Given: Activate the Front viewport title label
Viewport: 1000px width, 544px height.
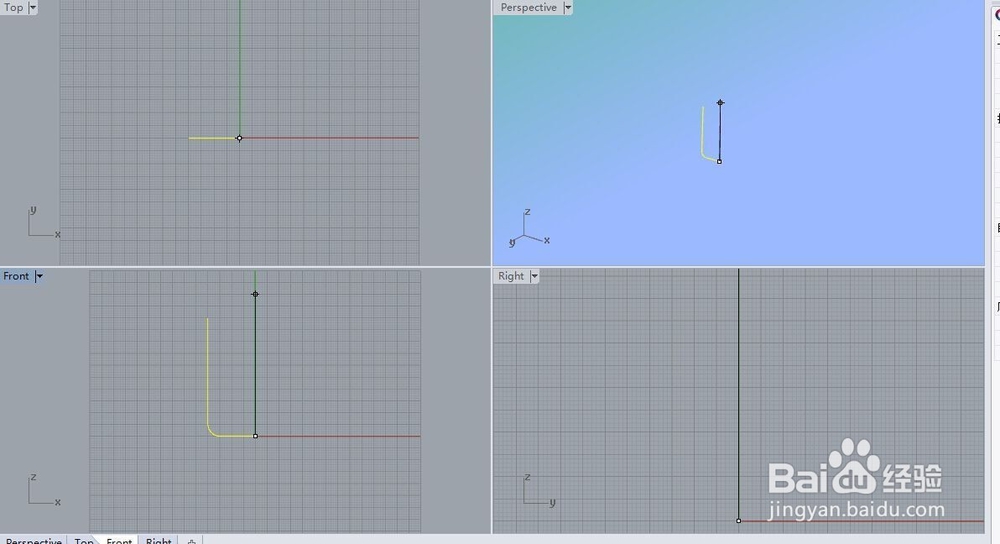Looking at the screenshot, I should (16, 276).
